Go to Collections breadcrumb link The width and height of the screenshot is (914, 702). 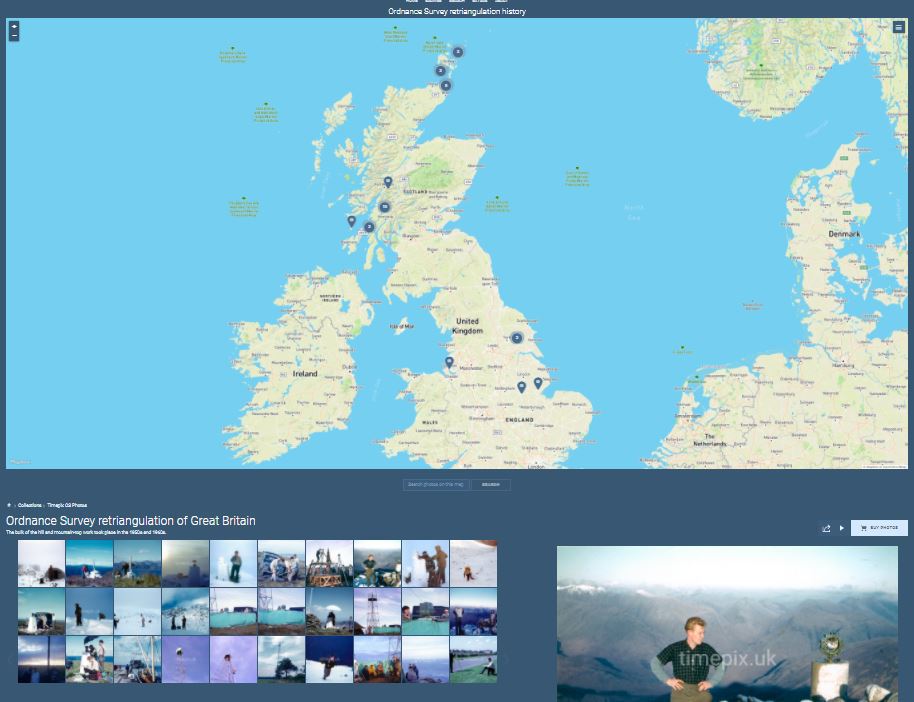(30, 505)
